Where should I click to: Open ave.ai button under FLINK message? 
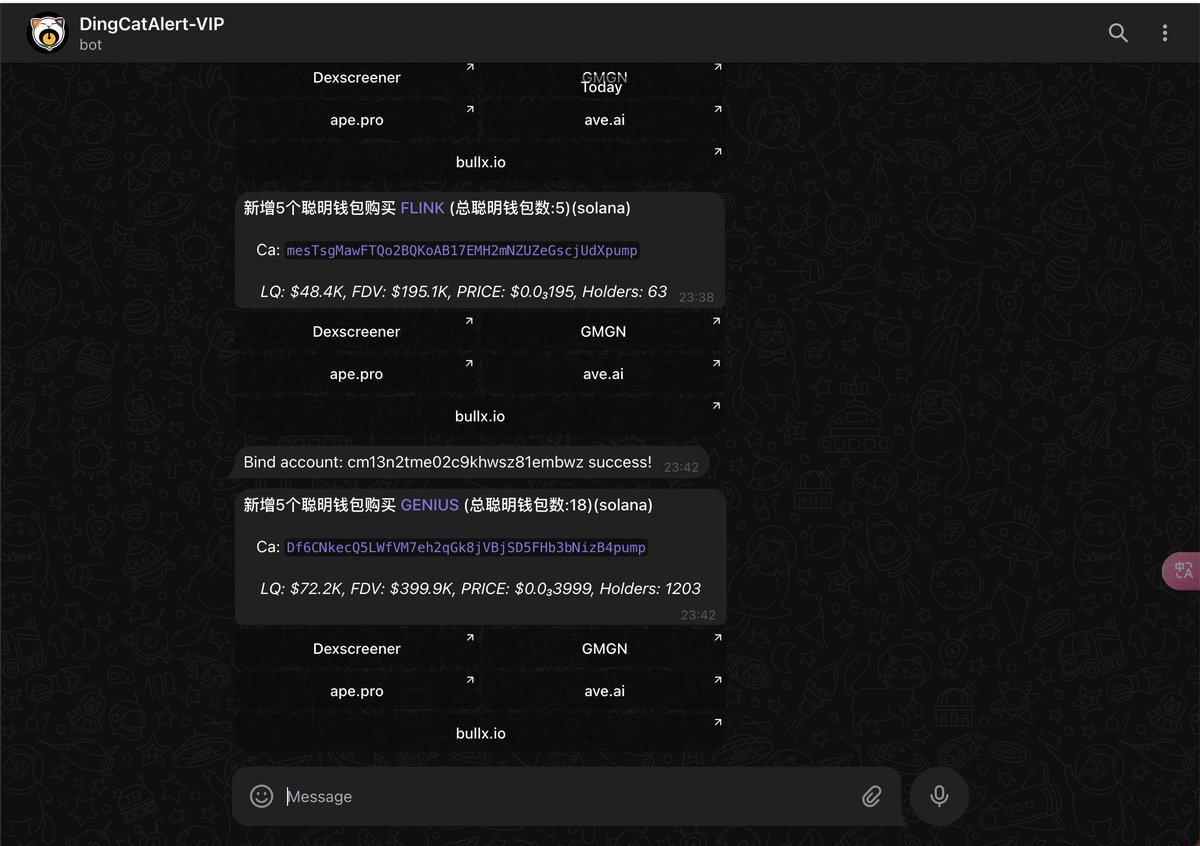(x=604, y=374)
